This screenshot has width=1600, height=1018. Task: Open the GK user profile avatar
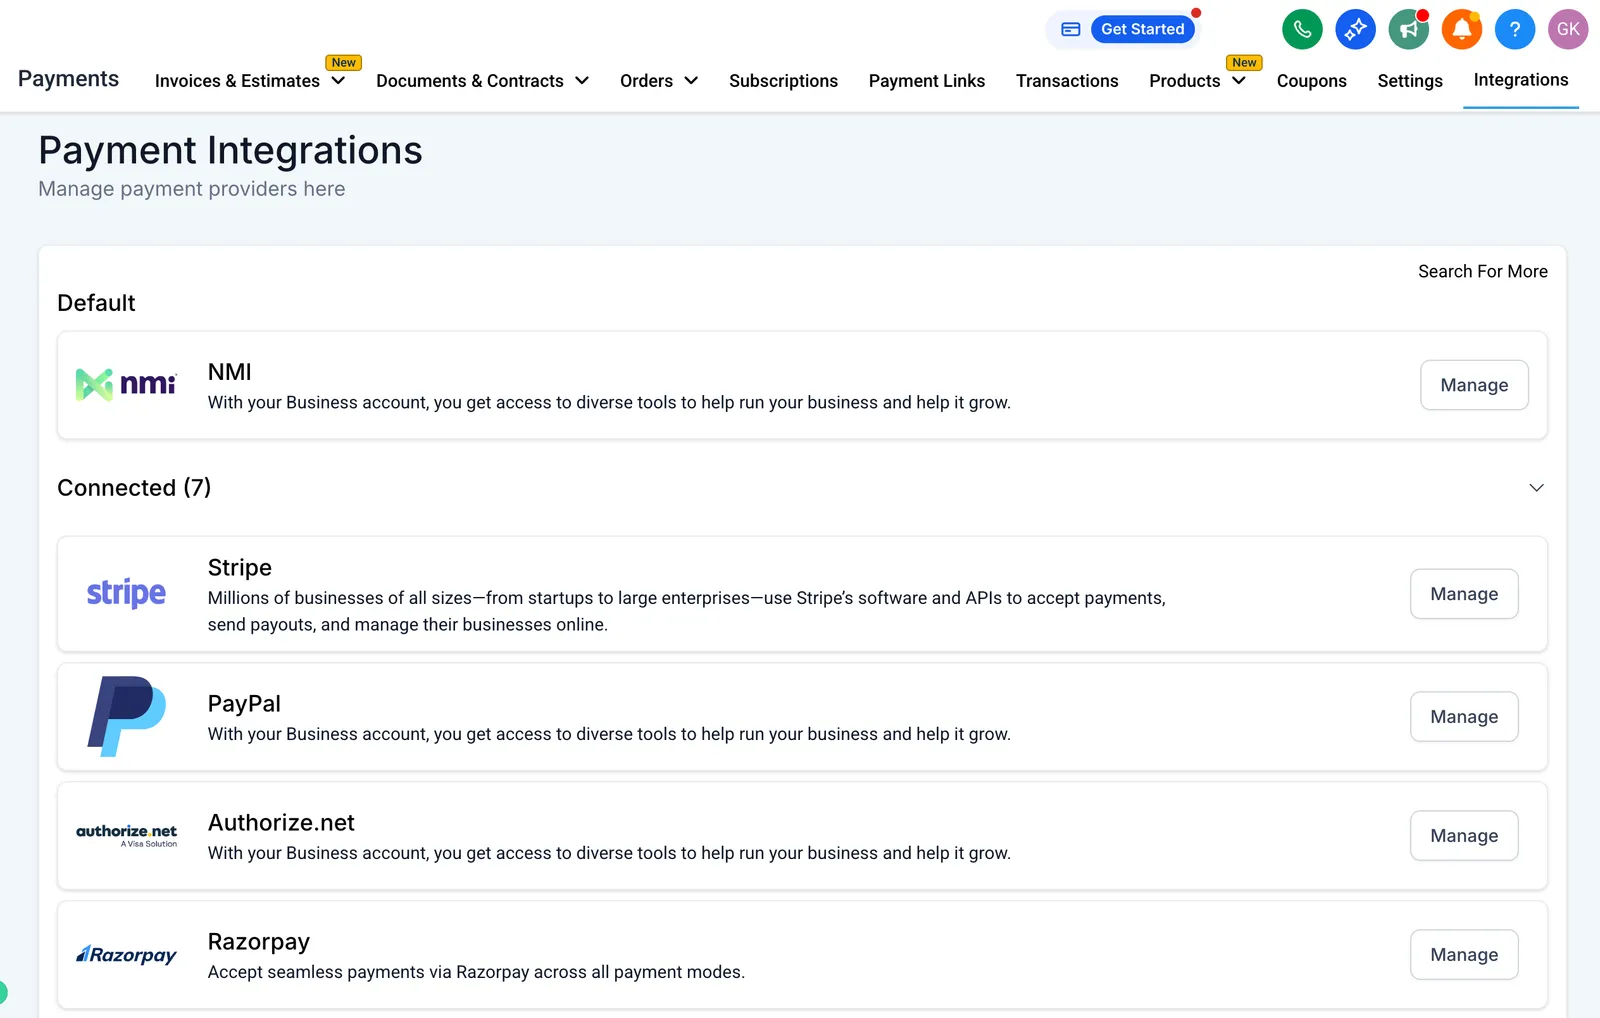[1568, 29]
